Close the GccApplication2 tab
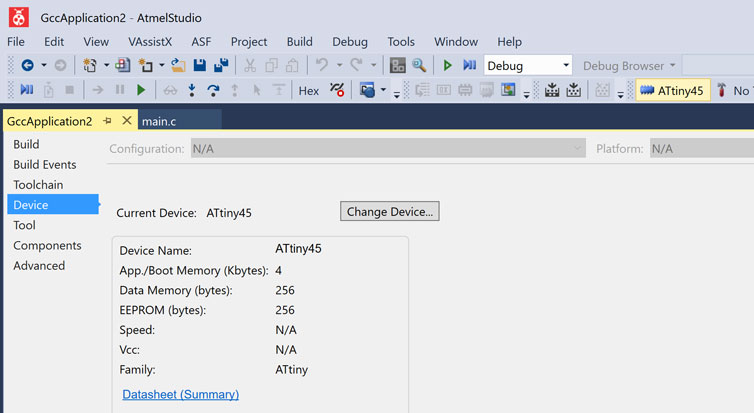Image resolution: width=754 pixels, height=413 pixels. click(127, 121)
